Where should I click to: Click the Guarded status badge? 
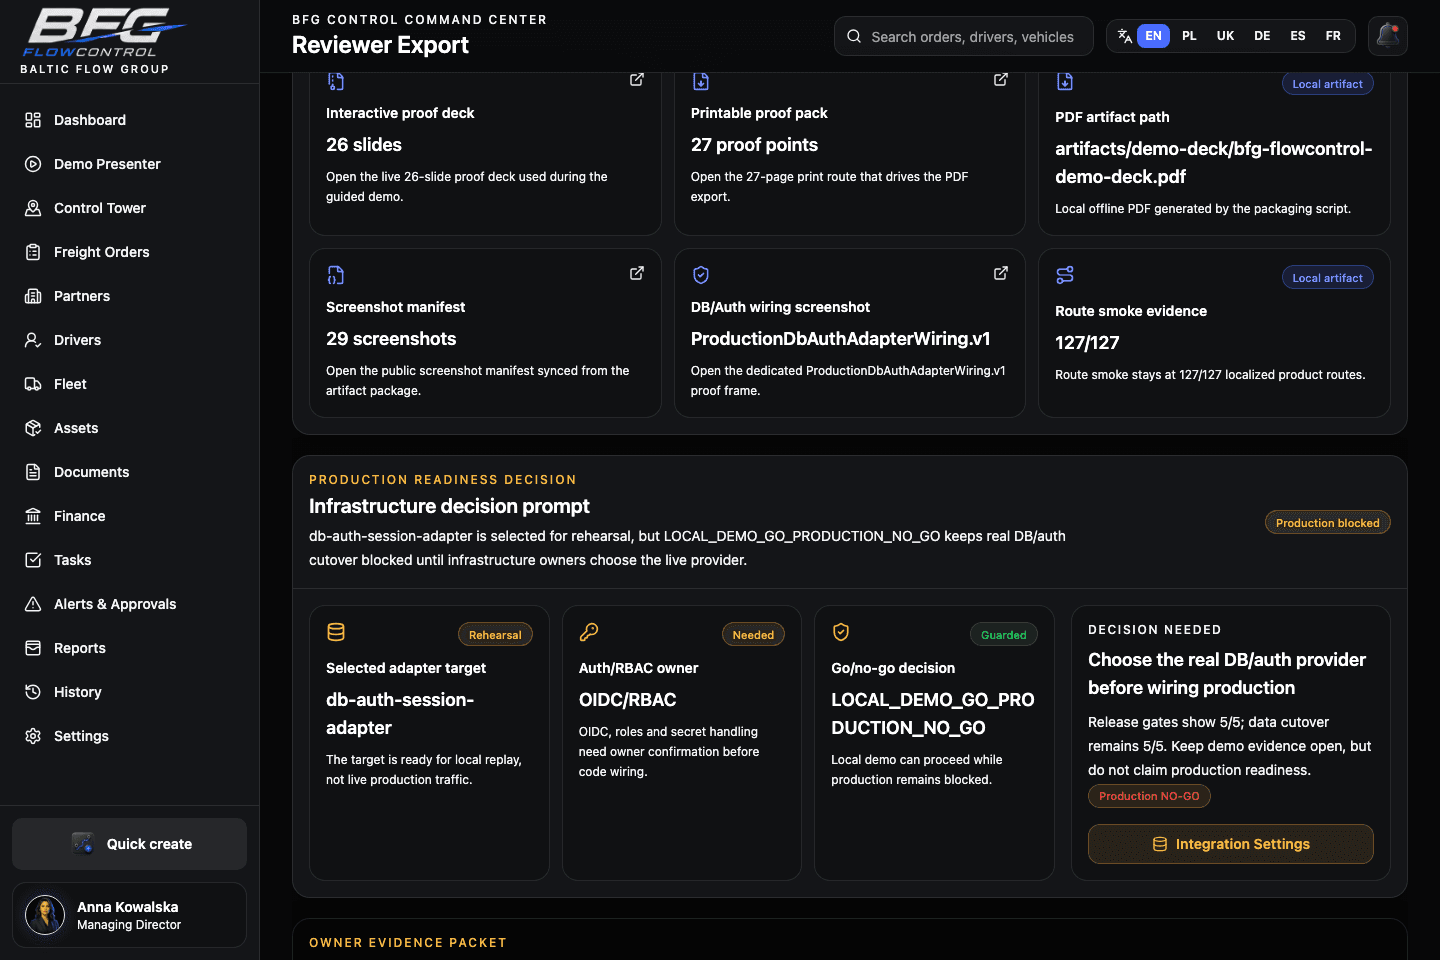(1003, 635)
